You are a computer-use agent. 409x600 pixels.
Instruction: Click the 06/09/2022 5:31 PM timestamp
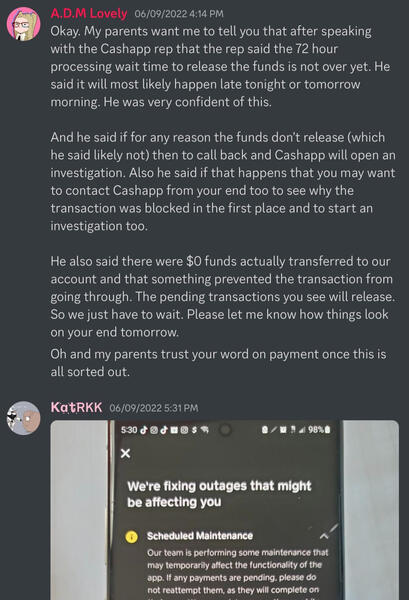coord(154,408)
